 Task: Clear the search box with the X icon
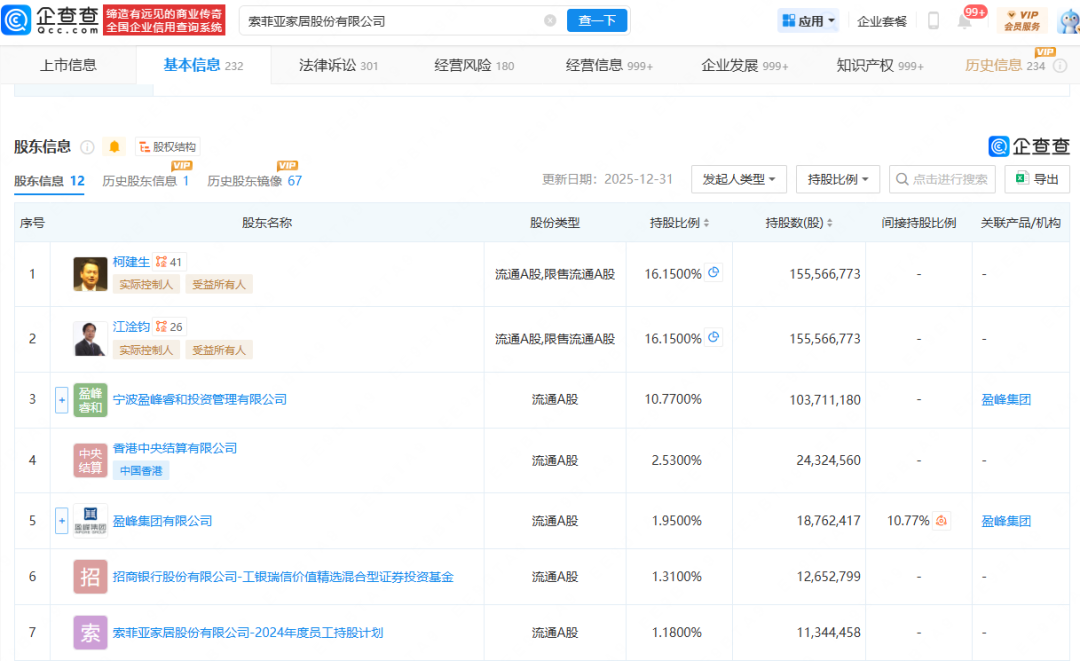coord(550,20)
